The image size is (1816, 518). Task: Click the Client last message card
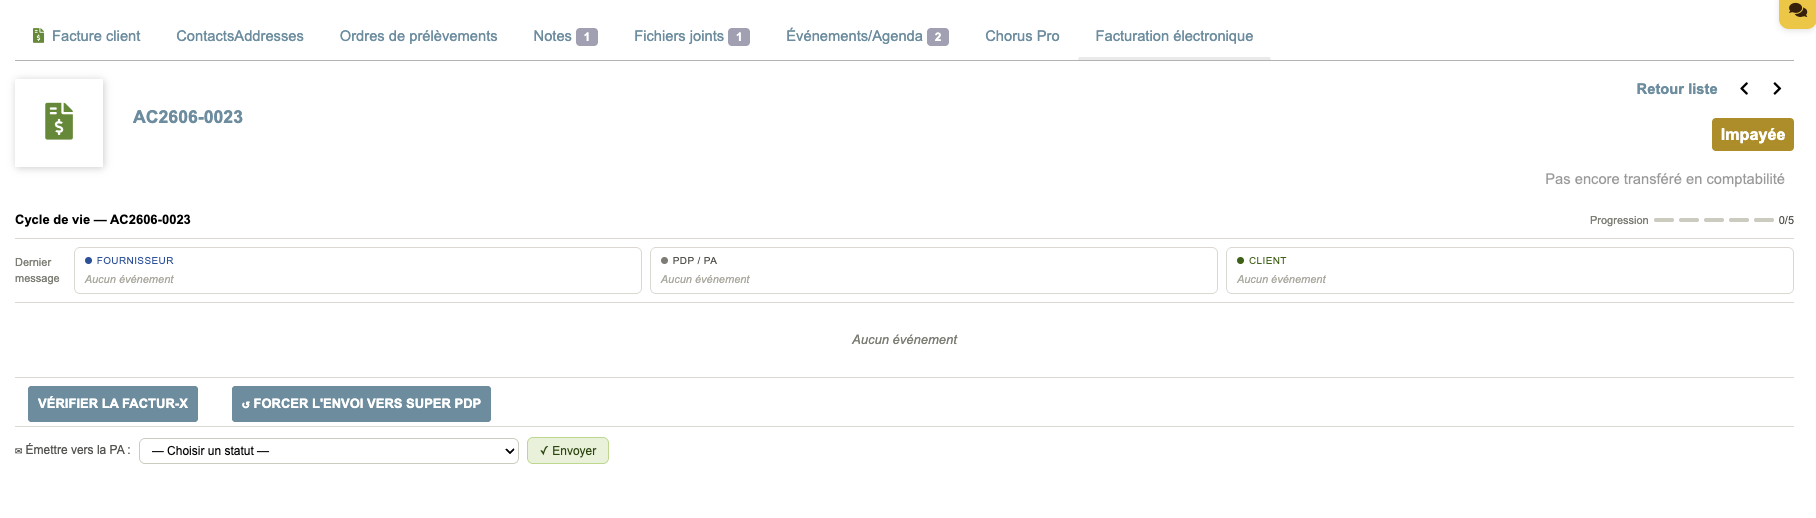[1509, 270]
